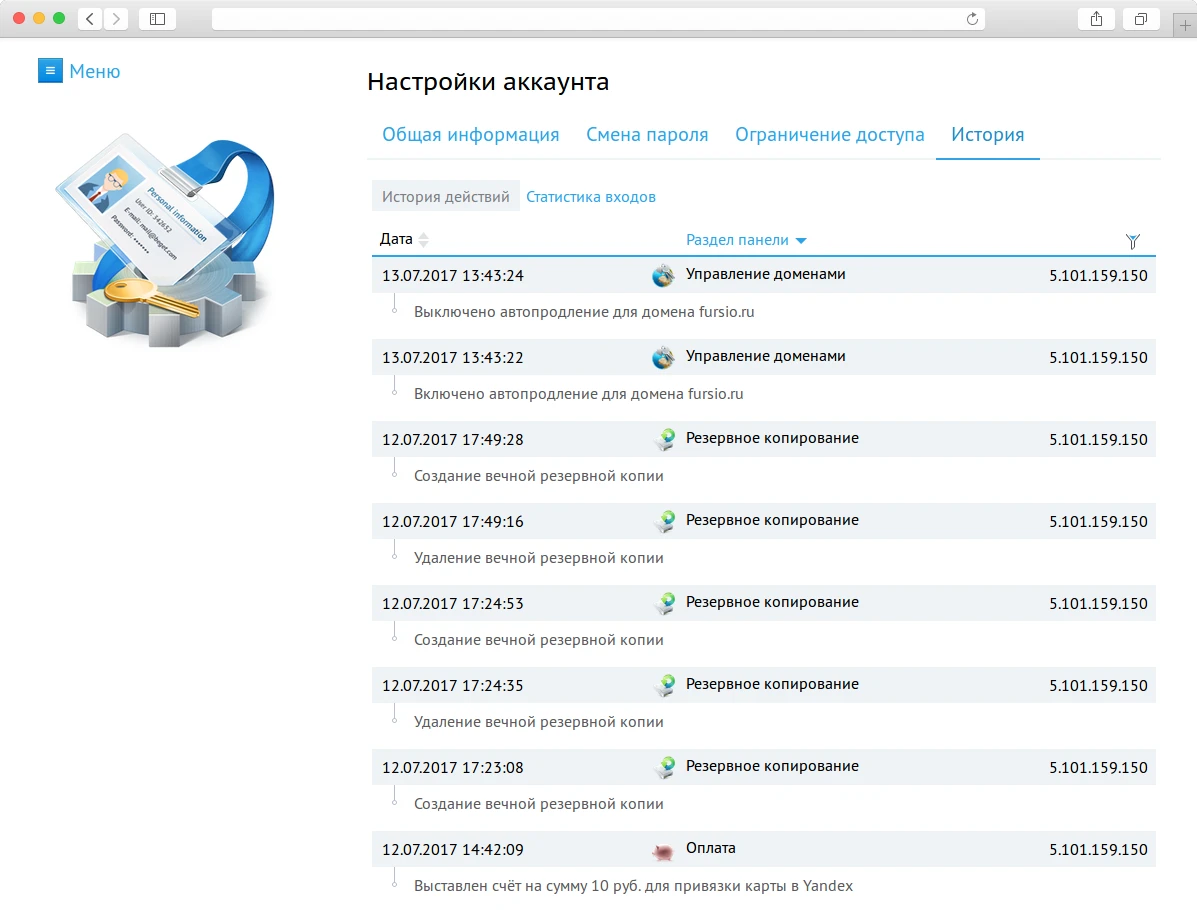Click the browser address bar field

[598, 19]
